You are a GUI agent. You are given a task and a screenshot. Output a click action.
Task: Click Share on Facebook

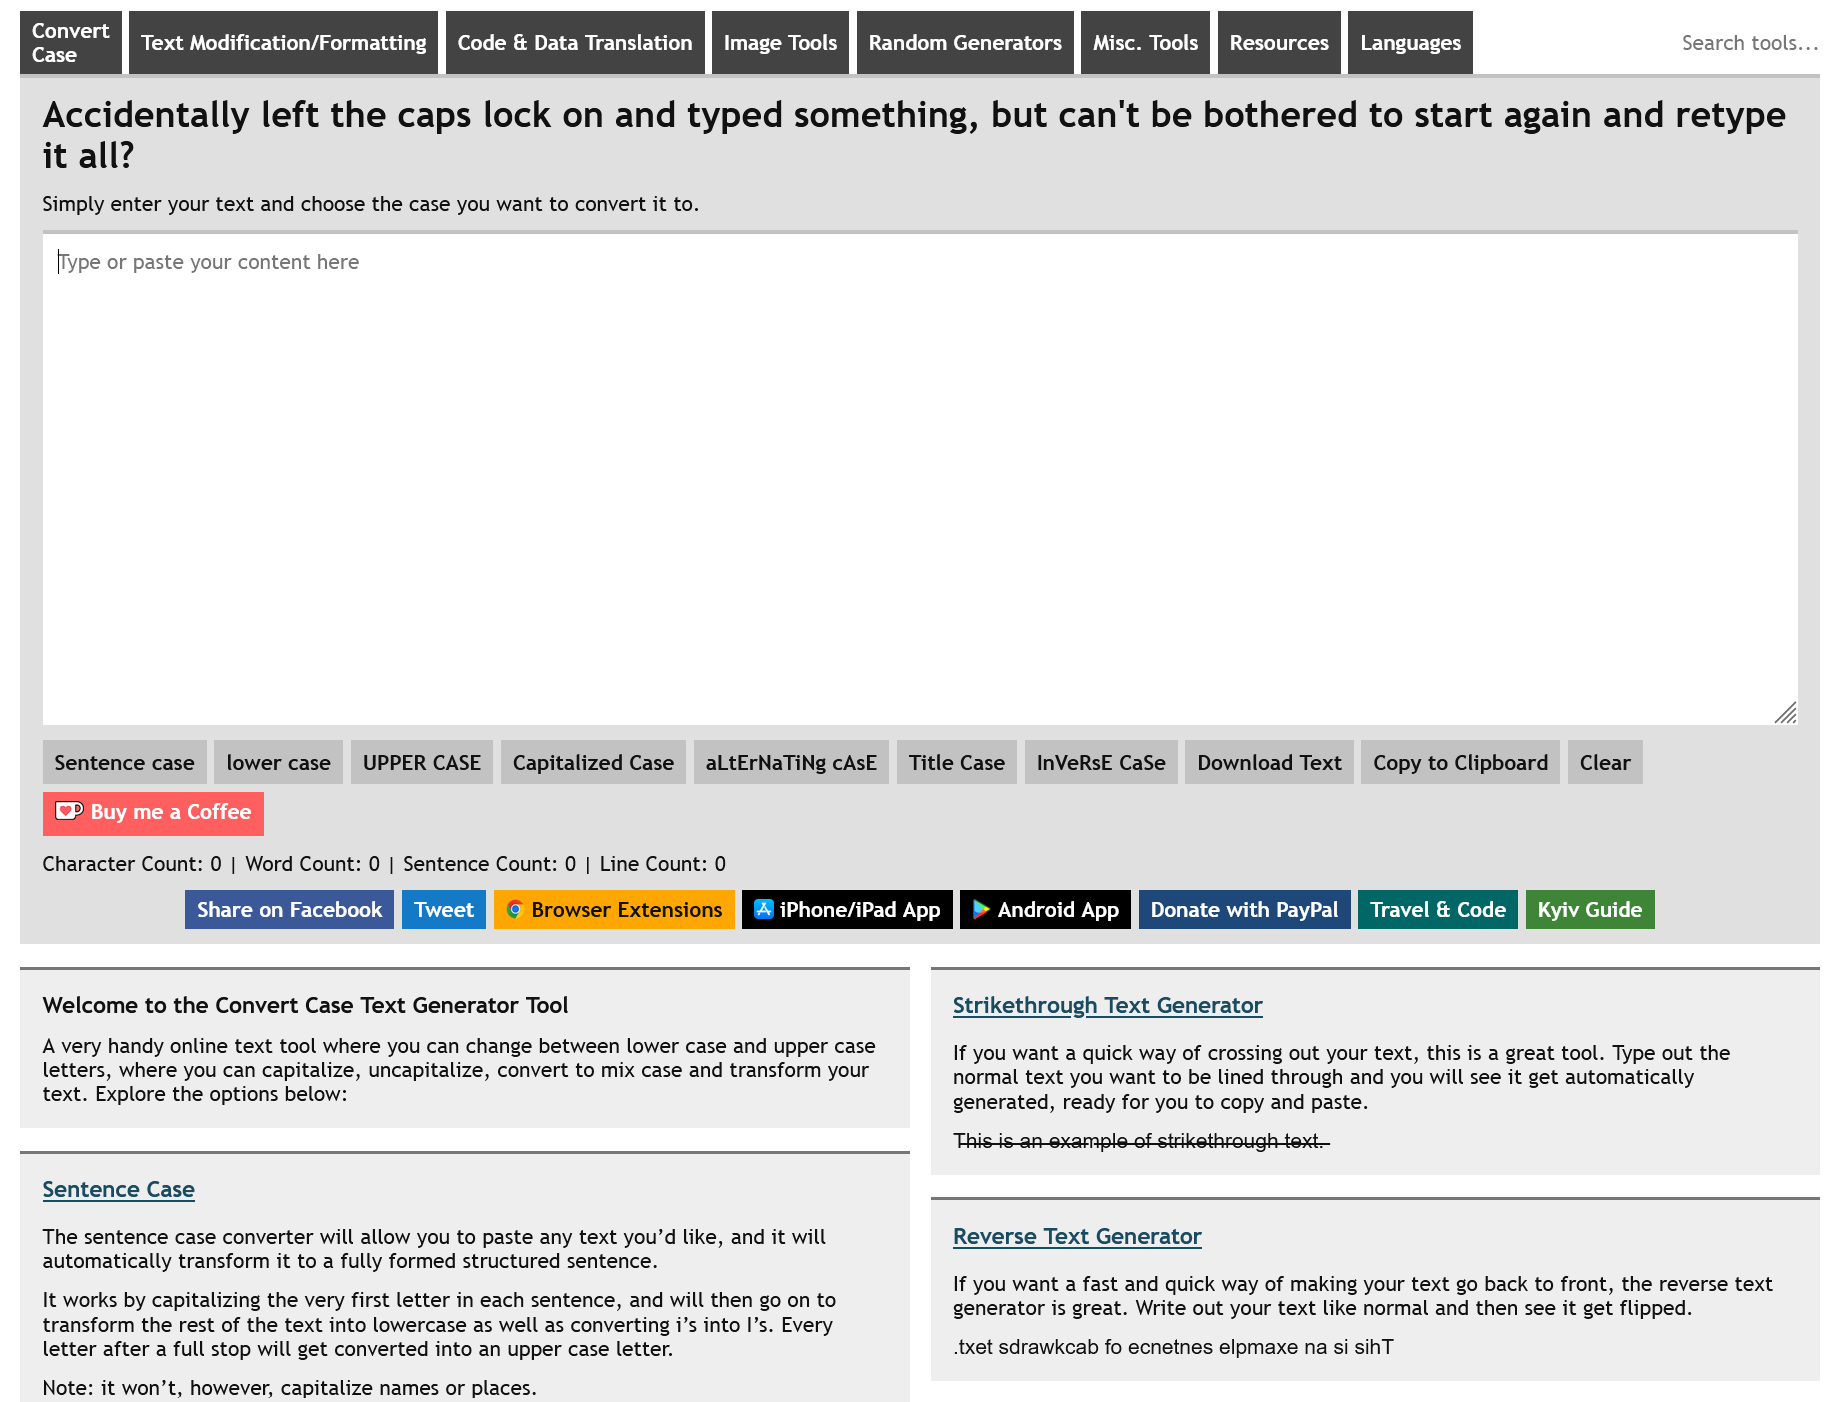click(289, 910)
